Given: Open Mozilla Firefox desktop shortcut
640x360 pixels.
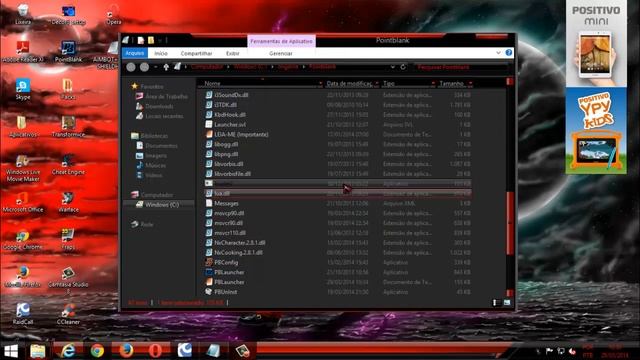Looking at the screenshot, I should click(23, 277).
